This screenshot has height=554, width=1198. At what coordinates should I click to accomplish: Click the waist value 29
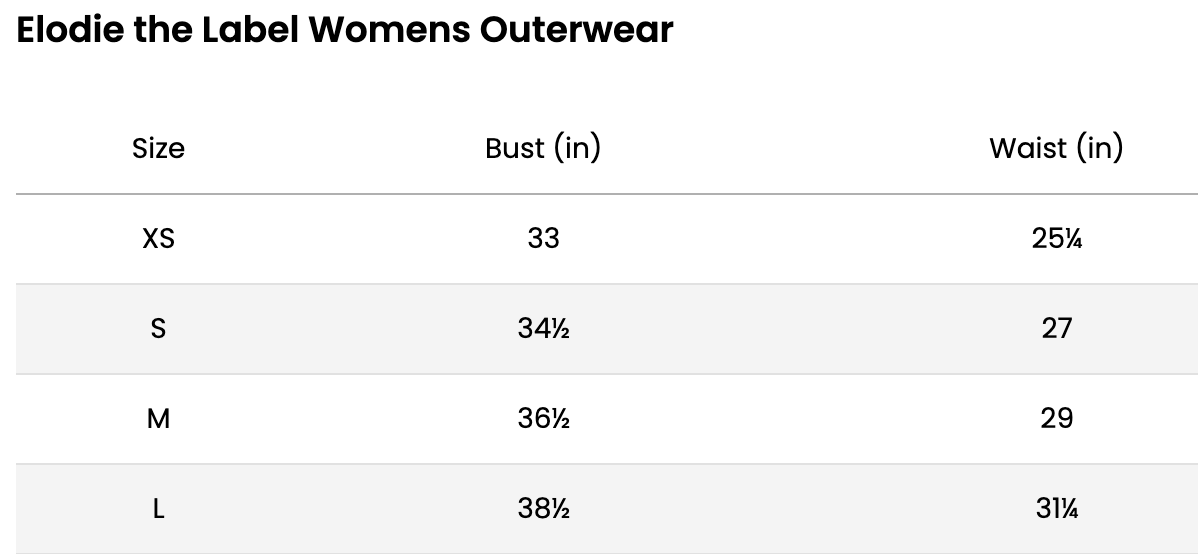(1056, 419)
